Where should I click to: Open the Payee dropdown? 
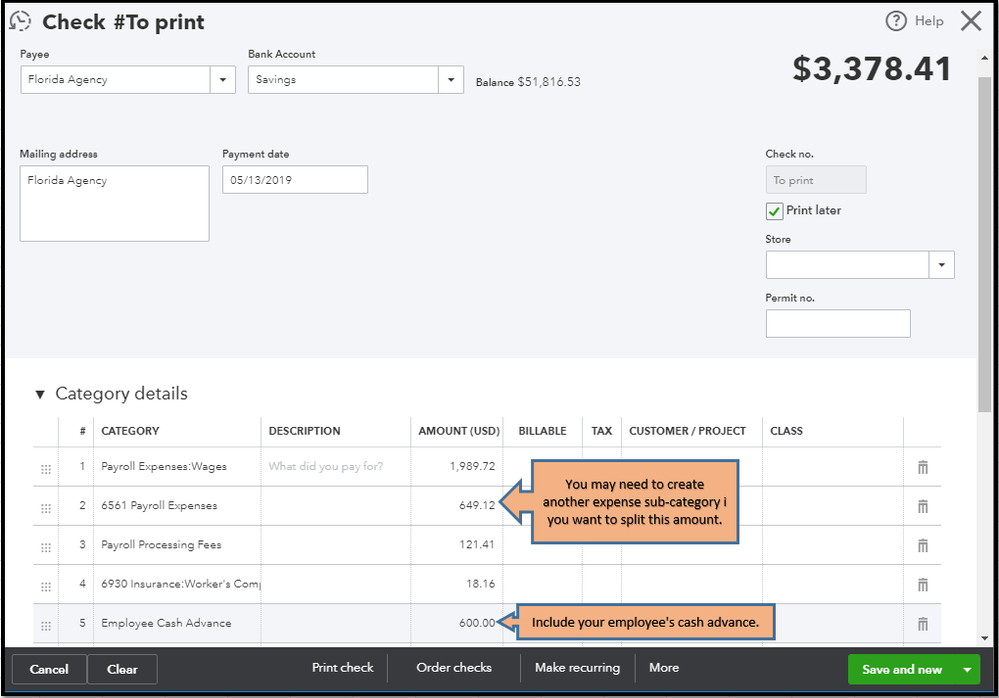point(223,80)
